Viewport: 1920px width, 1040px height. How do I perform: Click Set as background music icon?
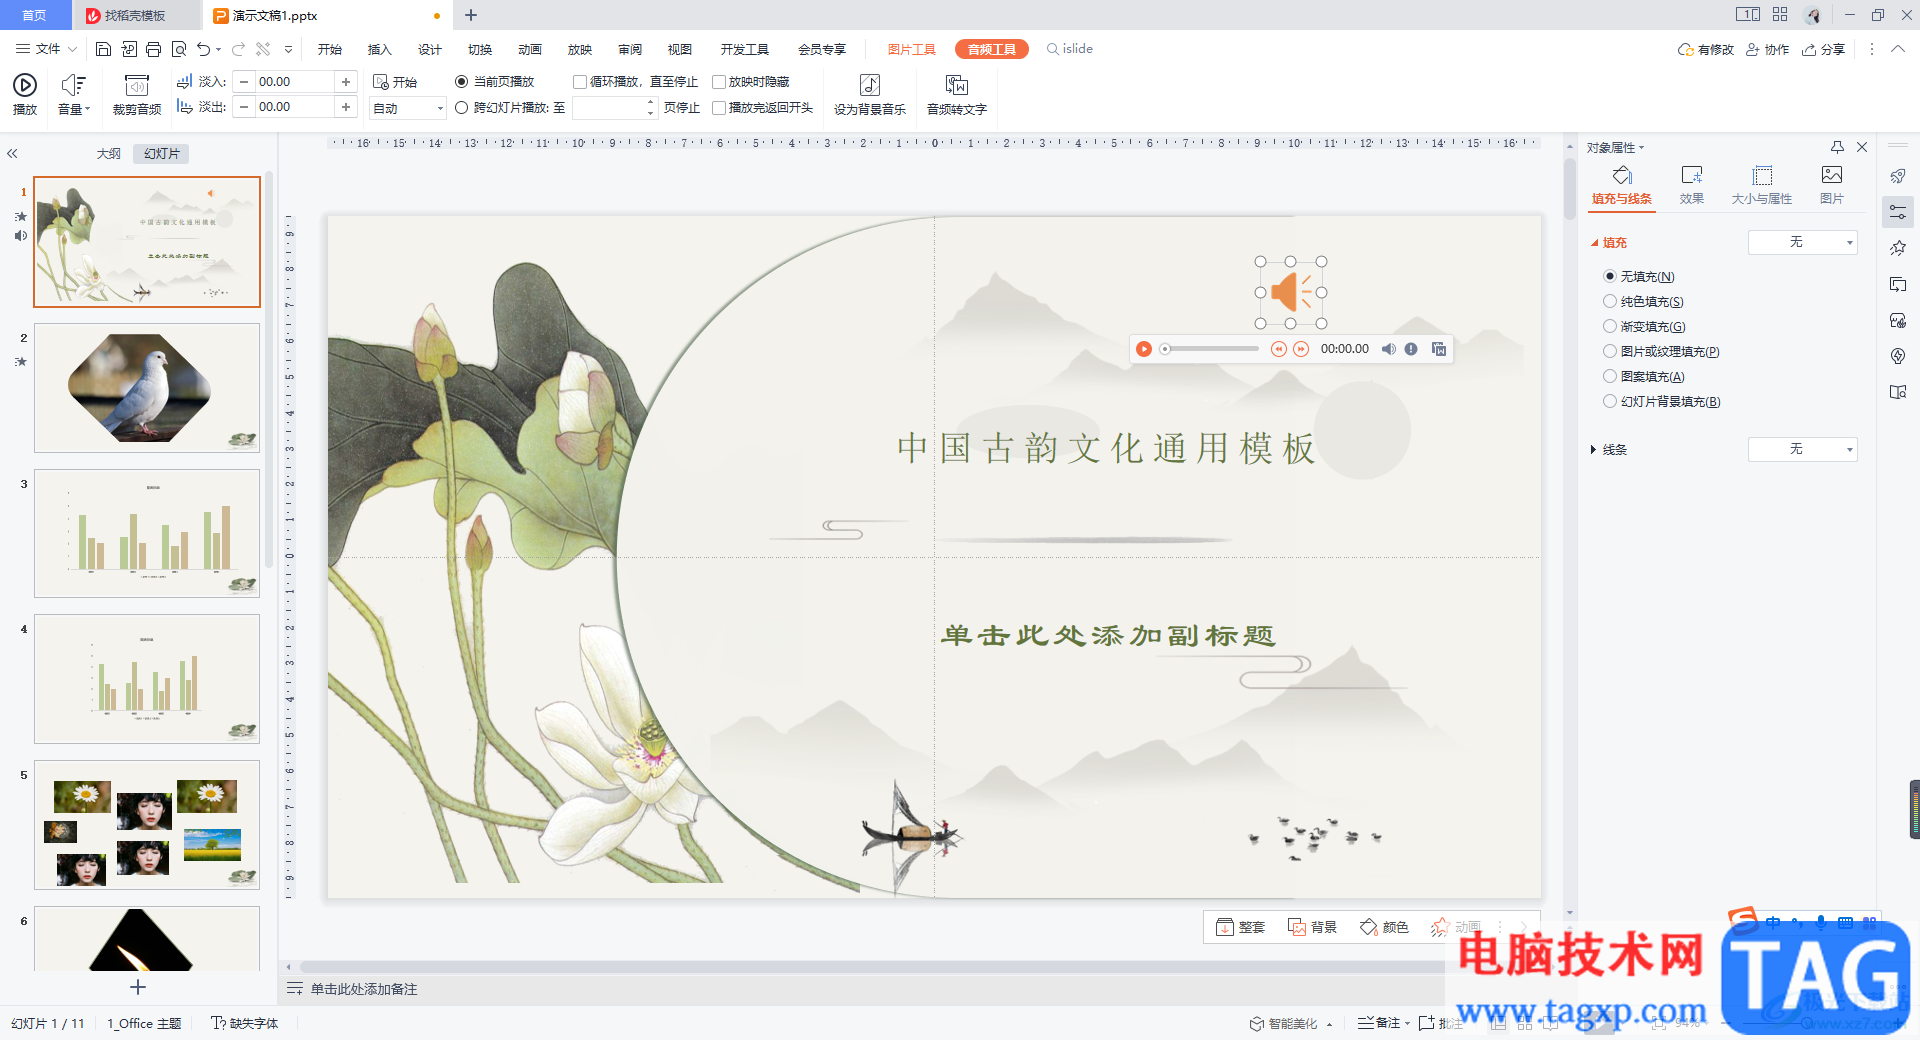pyautogui.click(x=870, y=95)
